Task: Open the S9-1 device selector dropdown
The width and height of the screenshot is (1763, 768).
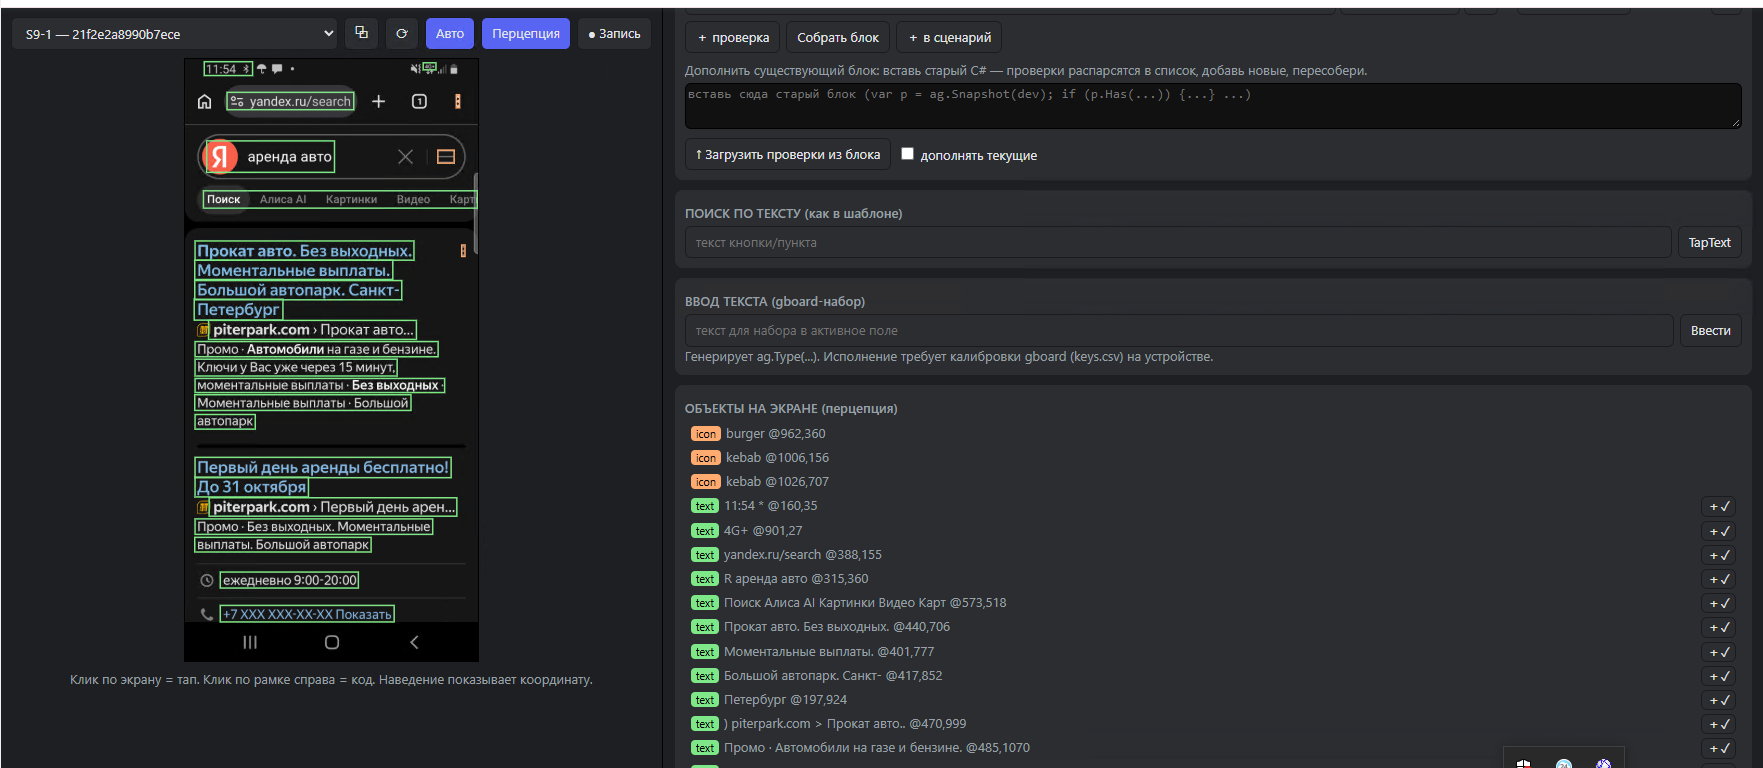Action: tap(175, 34)
